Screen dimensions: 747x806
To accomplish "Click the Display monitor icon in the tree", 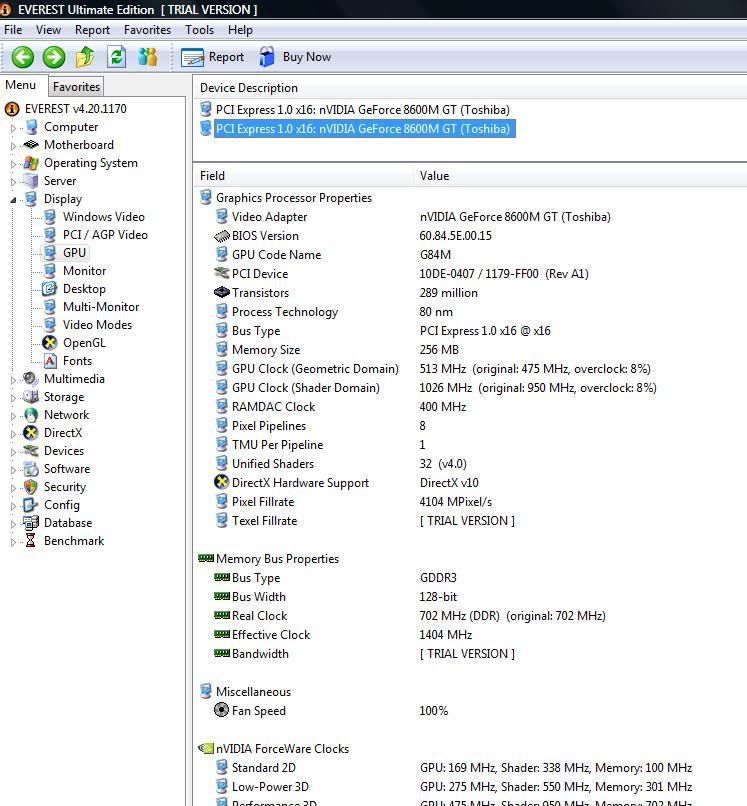I will click(x=31, y=199).
